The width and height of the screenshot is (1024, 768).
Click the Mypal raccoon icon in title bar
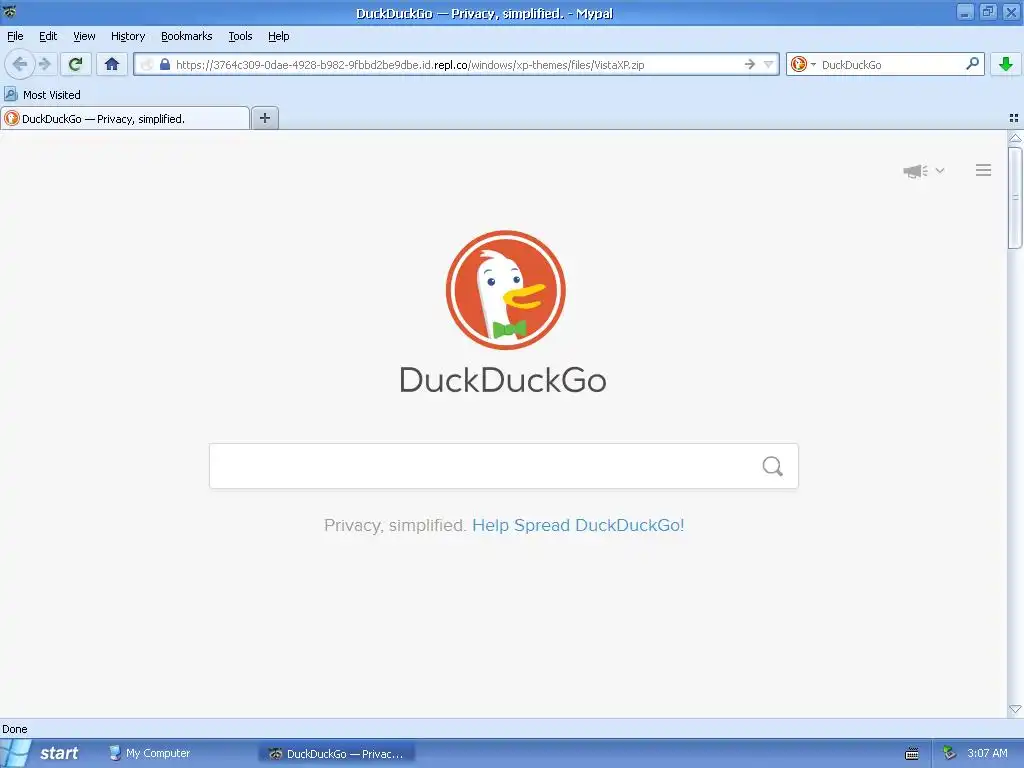pyautogui.click(x=10, y=11)
